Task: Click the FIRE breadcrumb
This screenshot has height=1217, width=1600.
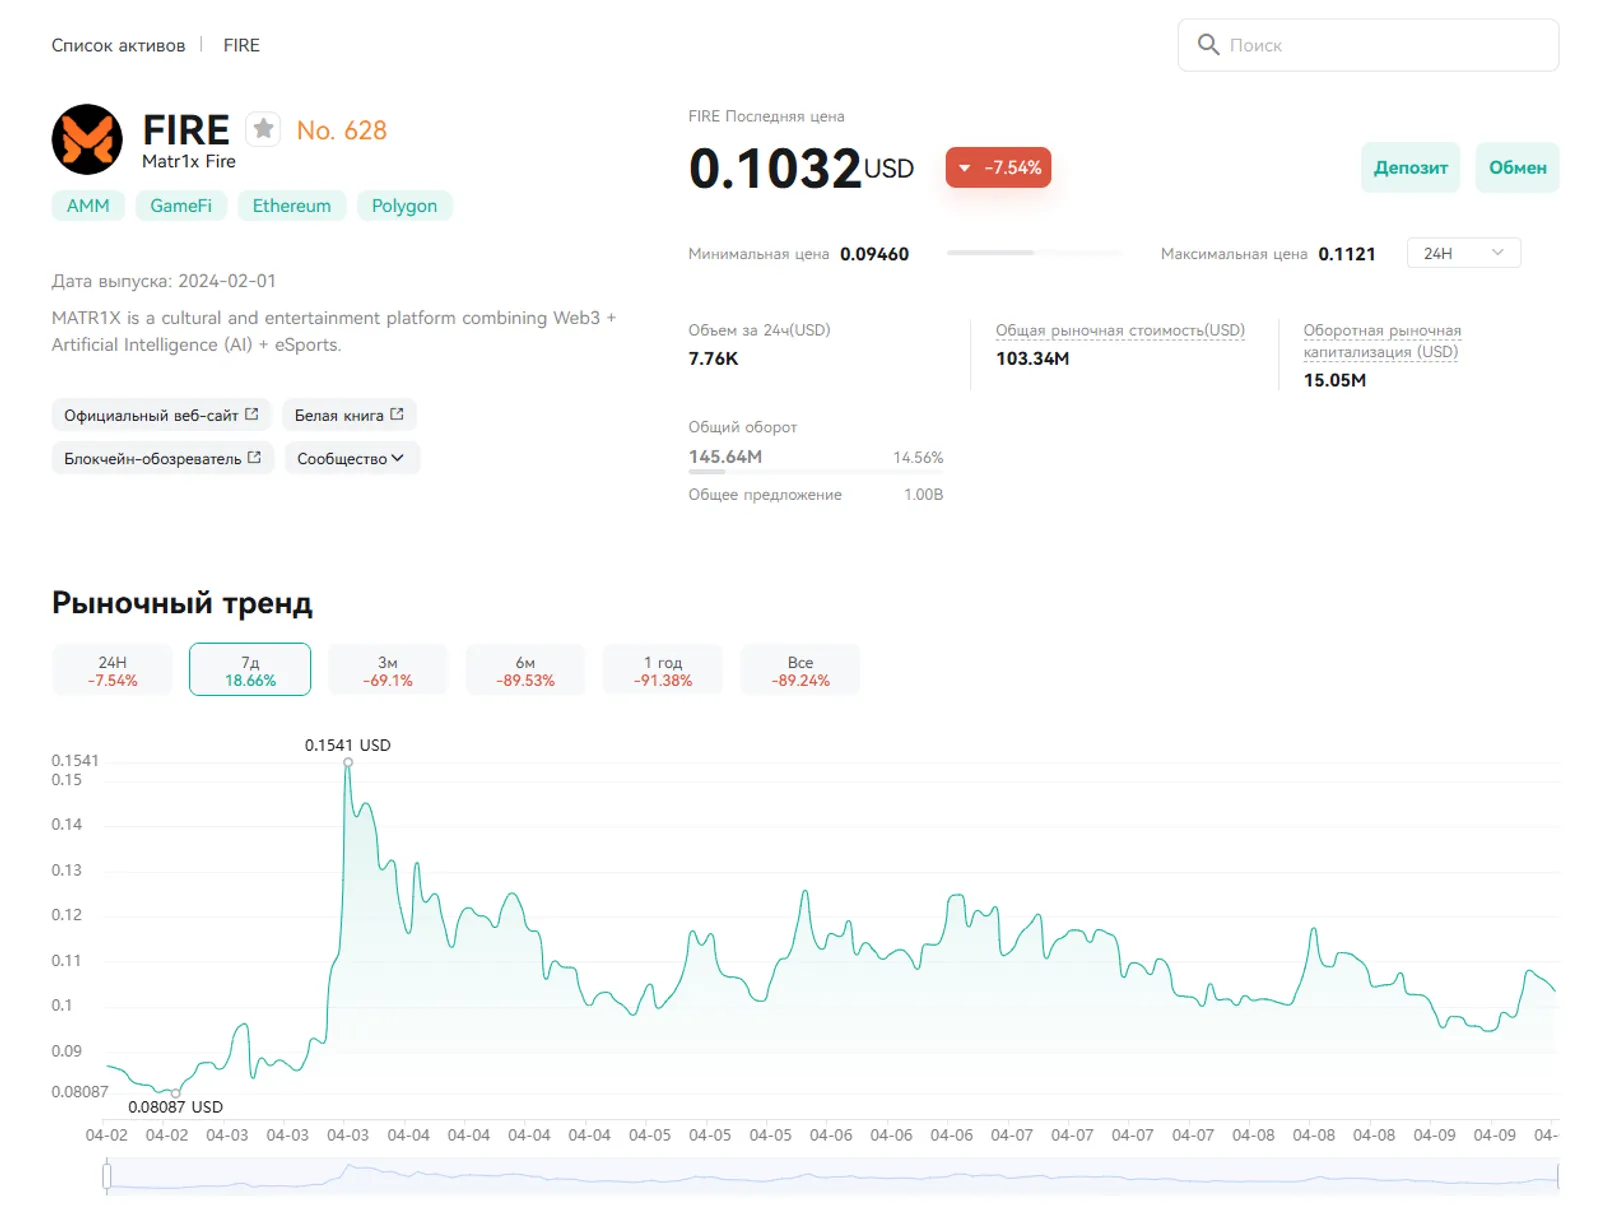Action: tap(241, 45)
